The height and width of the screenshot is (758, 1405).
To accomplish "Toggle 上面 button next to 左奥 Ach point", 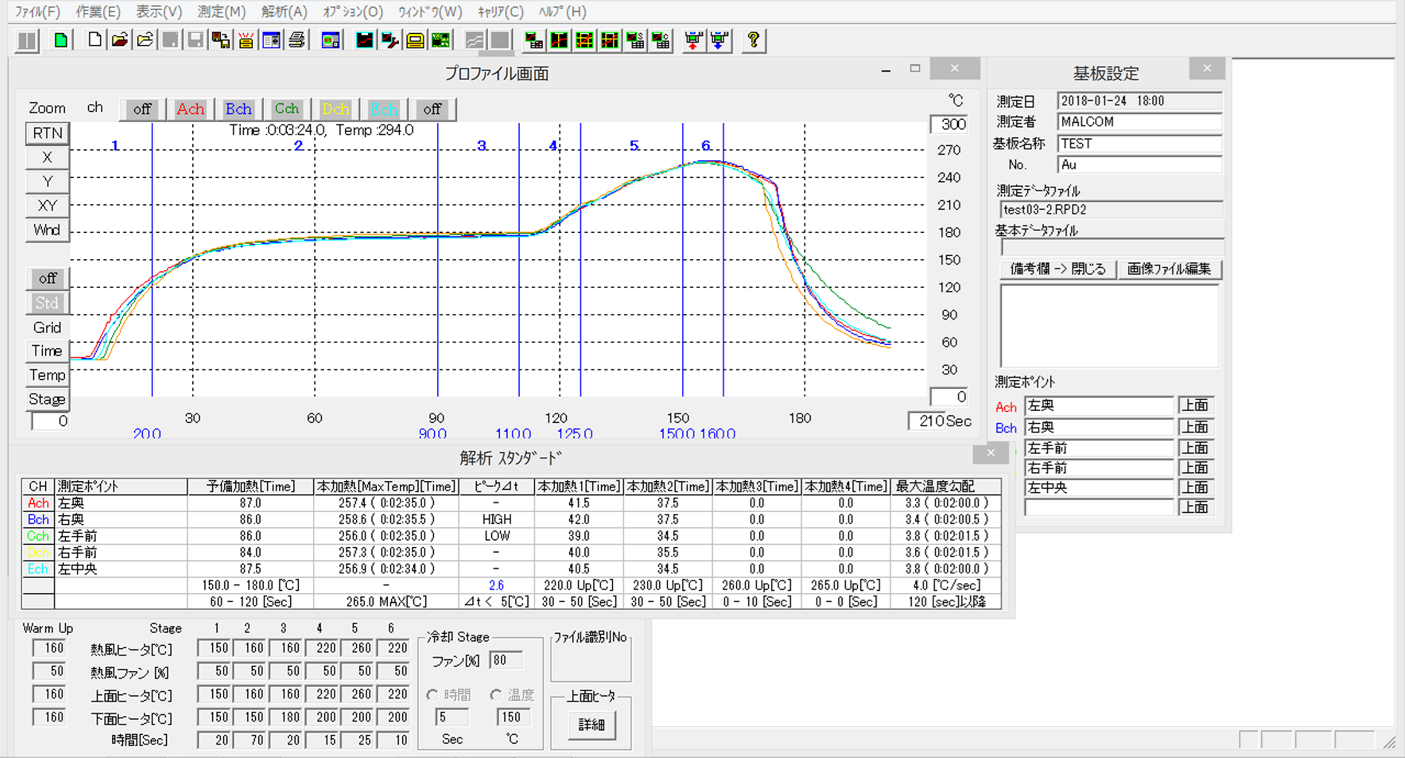I will click(1195, 406).
